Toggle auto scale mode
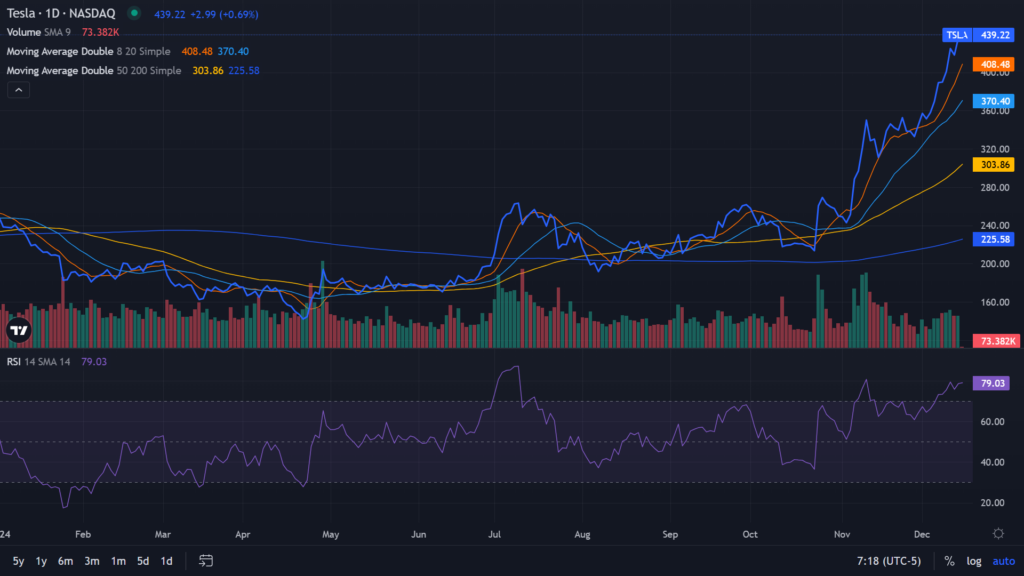Screen dimensions: 1024x576 1001,561
